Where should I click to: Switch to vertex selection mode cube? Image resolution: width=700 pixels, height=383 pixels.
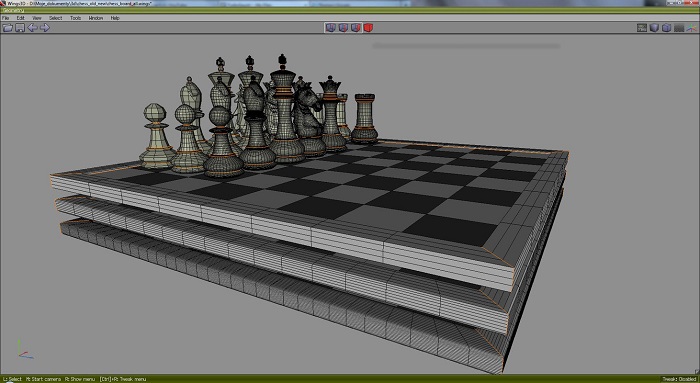[x=330, y=28]
